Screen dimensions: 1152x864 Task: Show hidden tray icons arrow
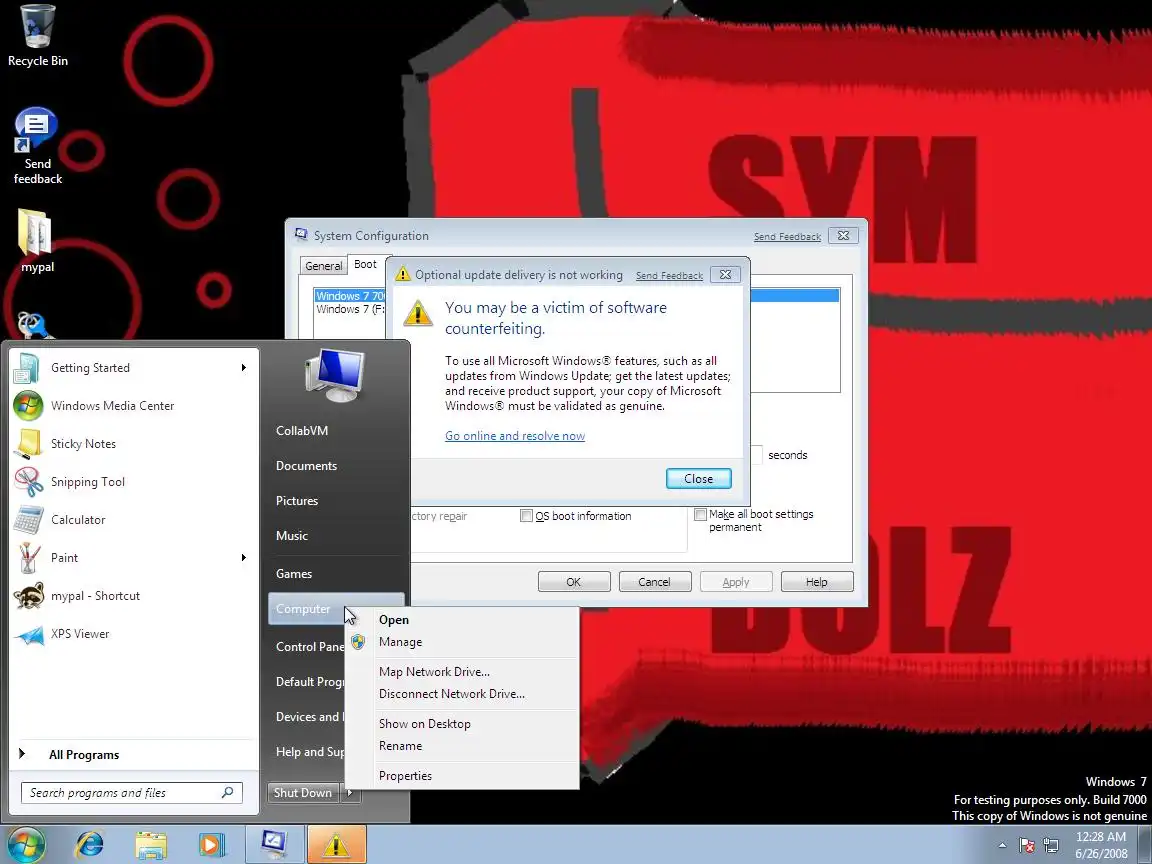click(x=1002, y=846)
